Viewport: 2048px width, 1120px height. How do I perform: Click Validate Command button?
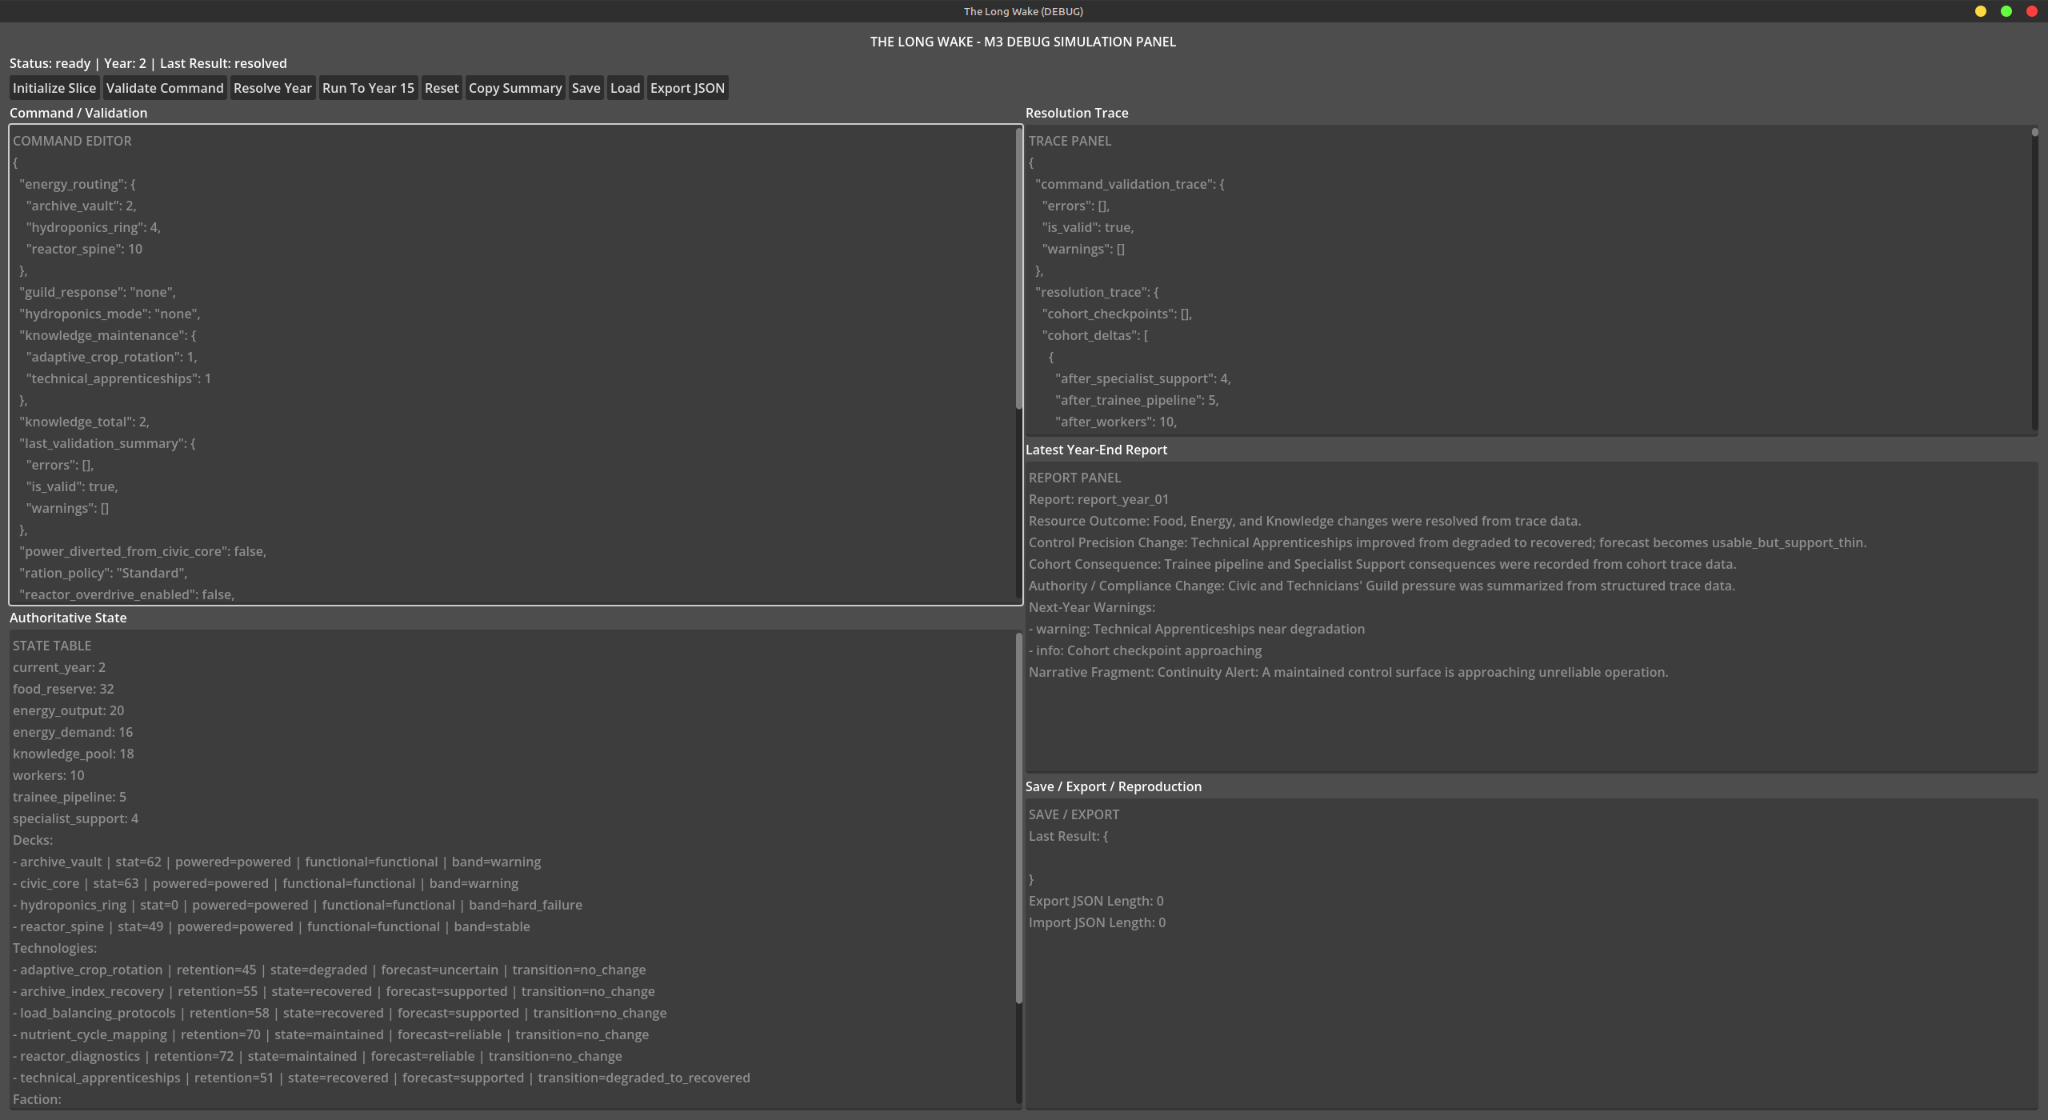click(x=165, y=88)
